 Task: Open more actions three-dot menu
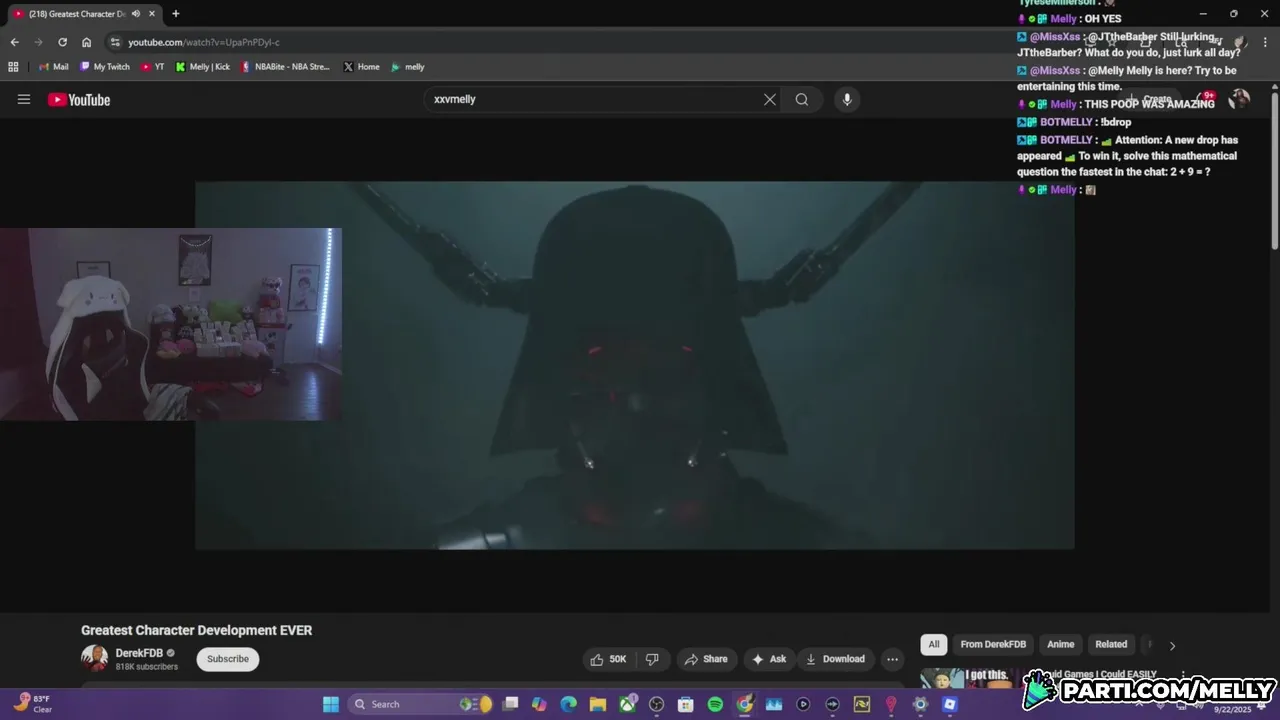coord(892,659)
